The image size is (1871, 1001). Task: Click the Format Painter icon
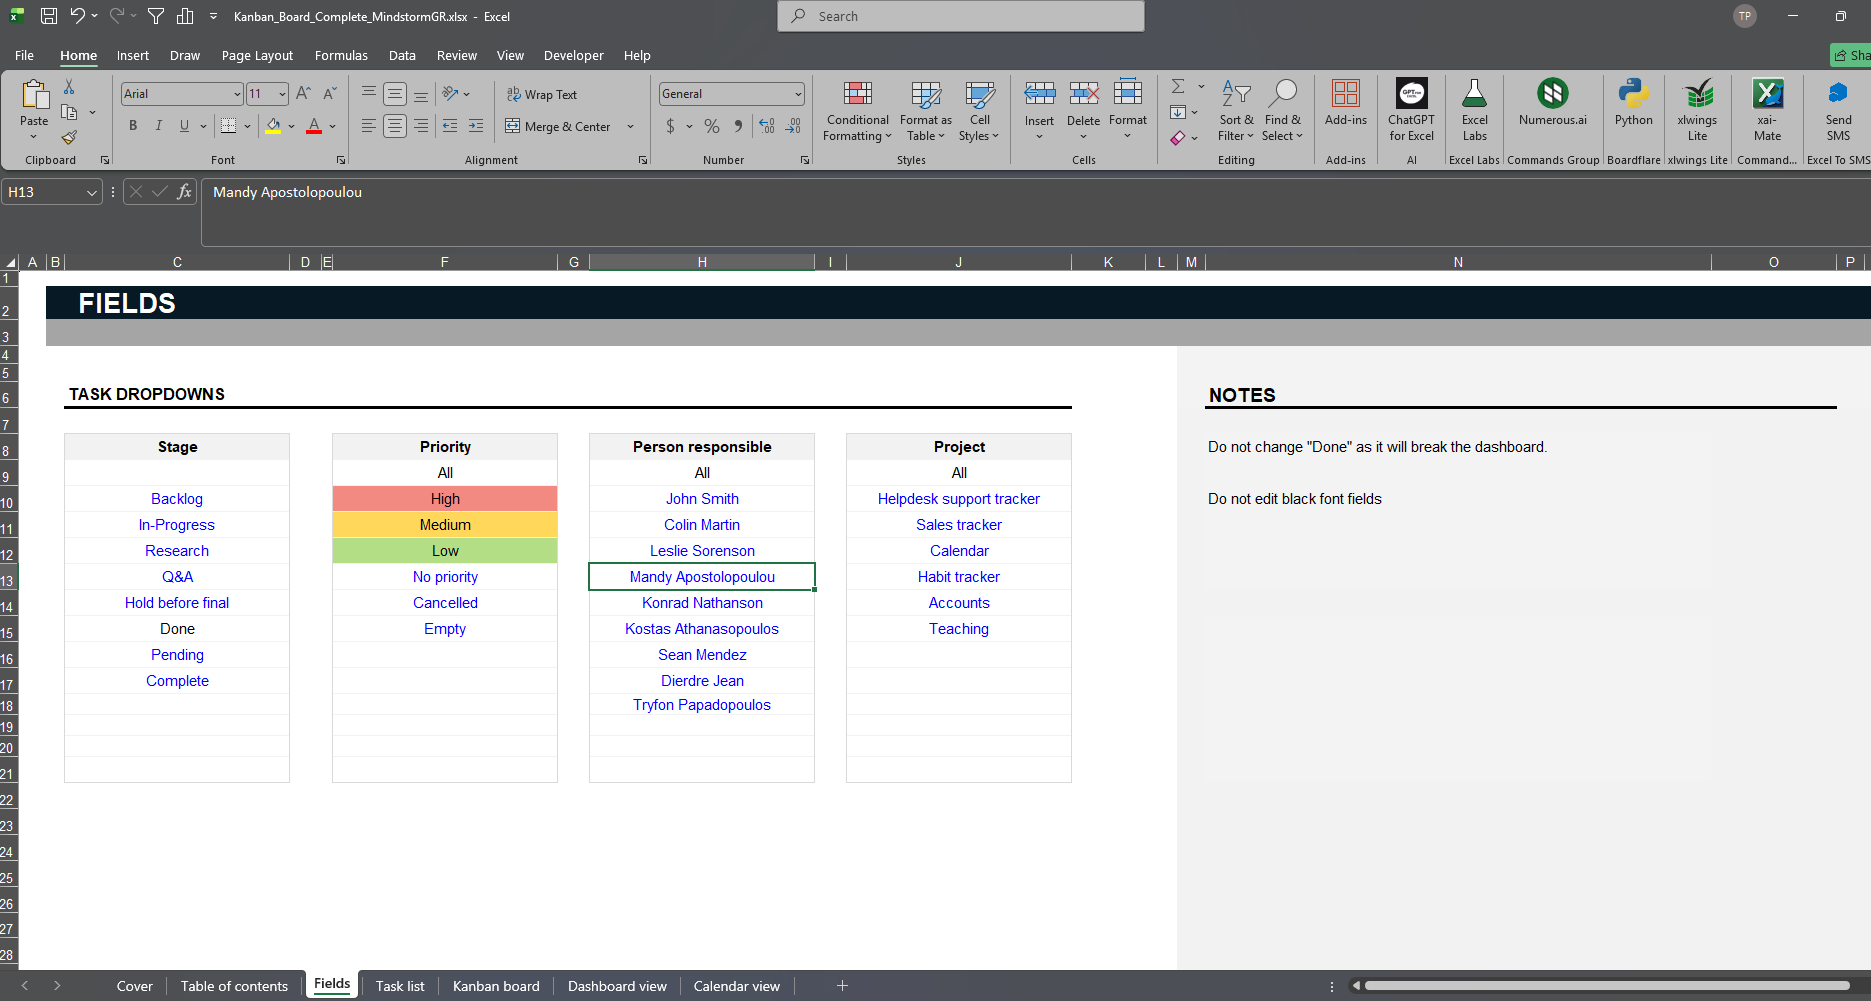(x=69, y=137)
